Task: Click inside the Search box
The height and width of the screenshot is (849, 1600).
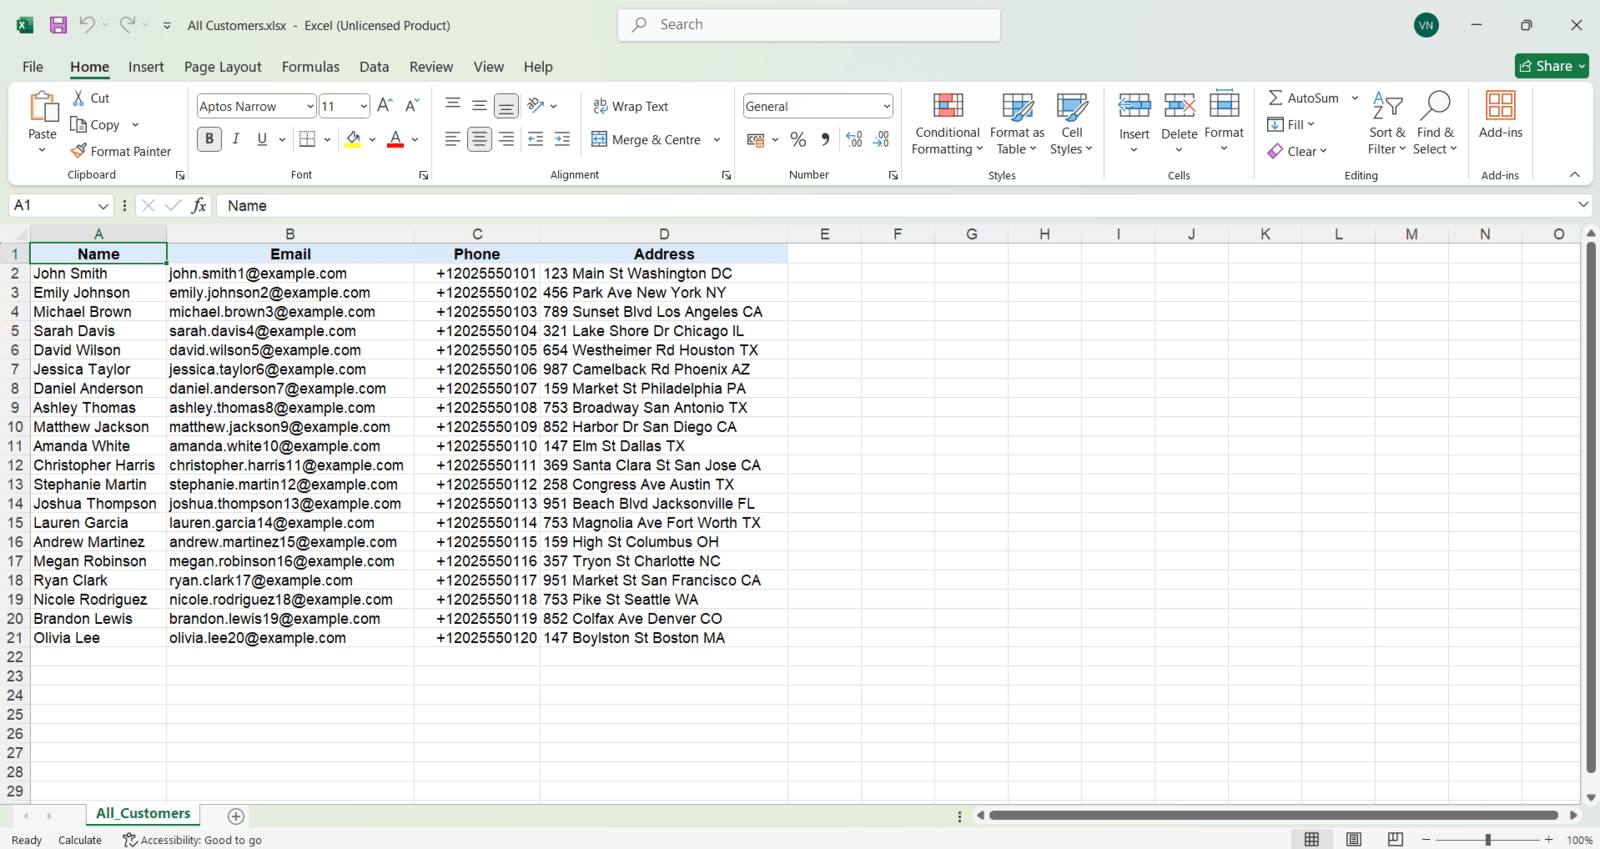Action: [x=810, y=25]
